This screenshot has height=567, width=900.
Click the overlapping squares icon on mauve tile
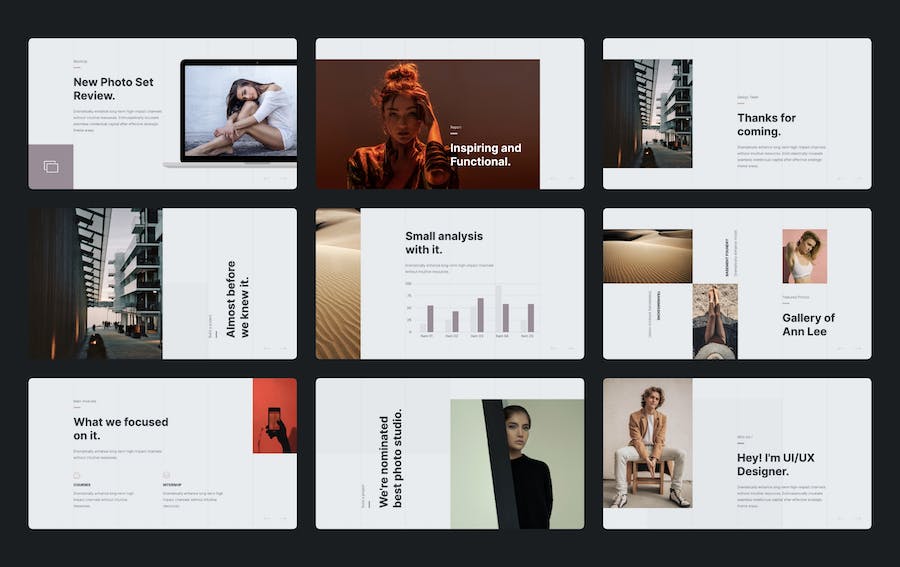(50, 167)
